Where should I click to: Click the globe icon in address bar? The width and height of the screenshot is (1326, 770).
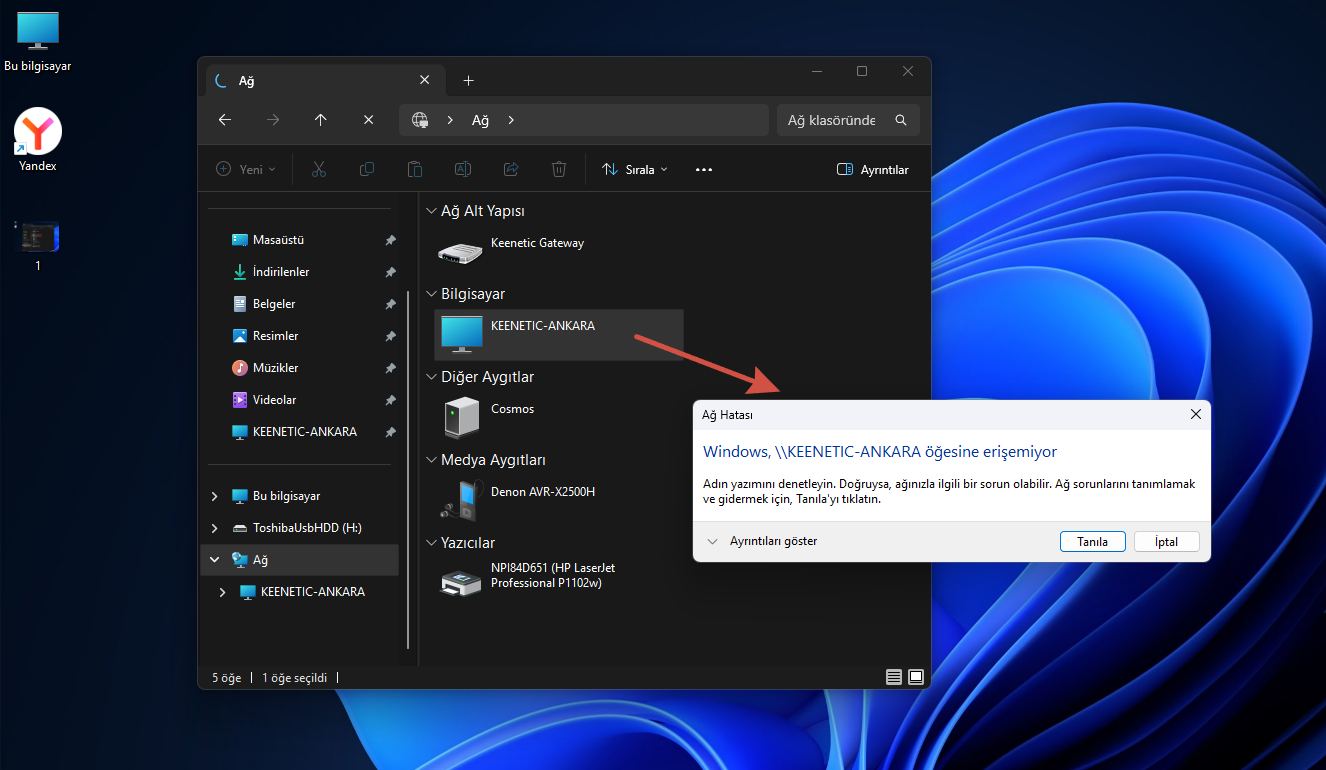click(x=420, y=120)
